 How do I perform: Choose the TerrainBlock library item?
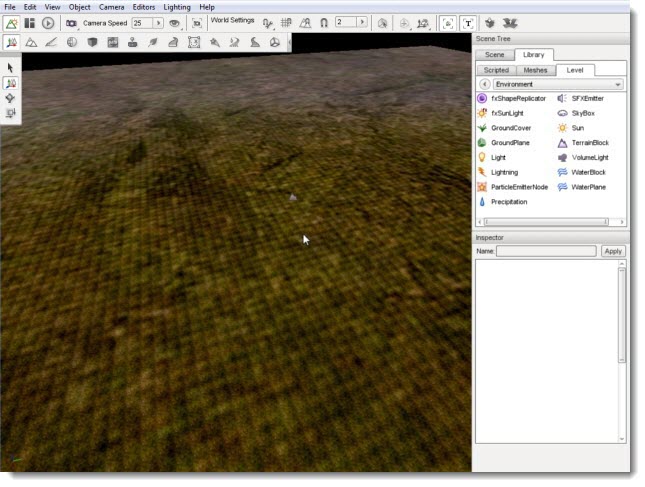click(589, 143)
